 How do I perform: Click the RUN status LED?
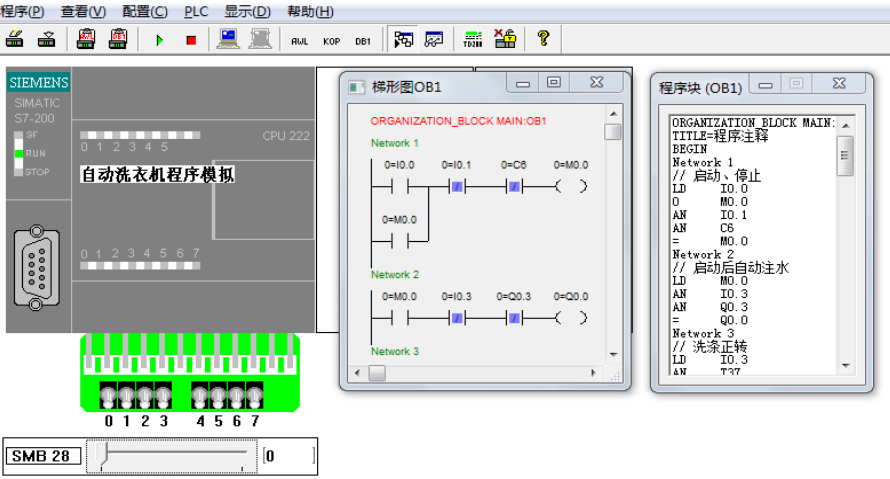pos(19,153)
